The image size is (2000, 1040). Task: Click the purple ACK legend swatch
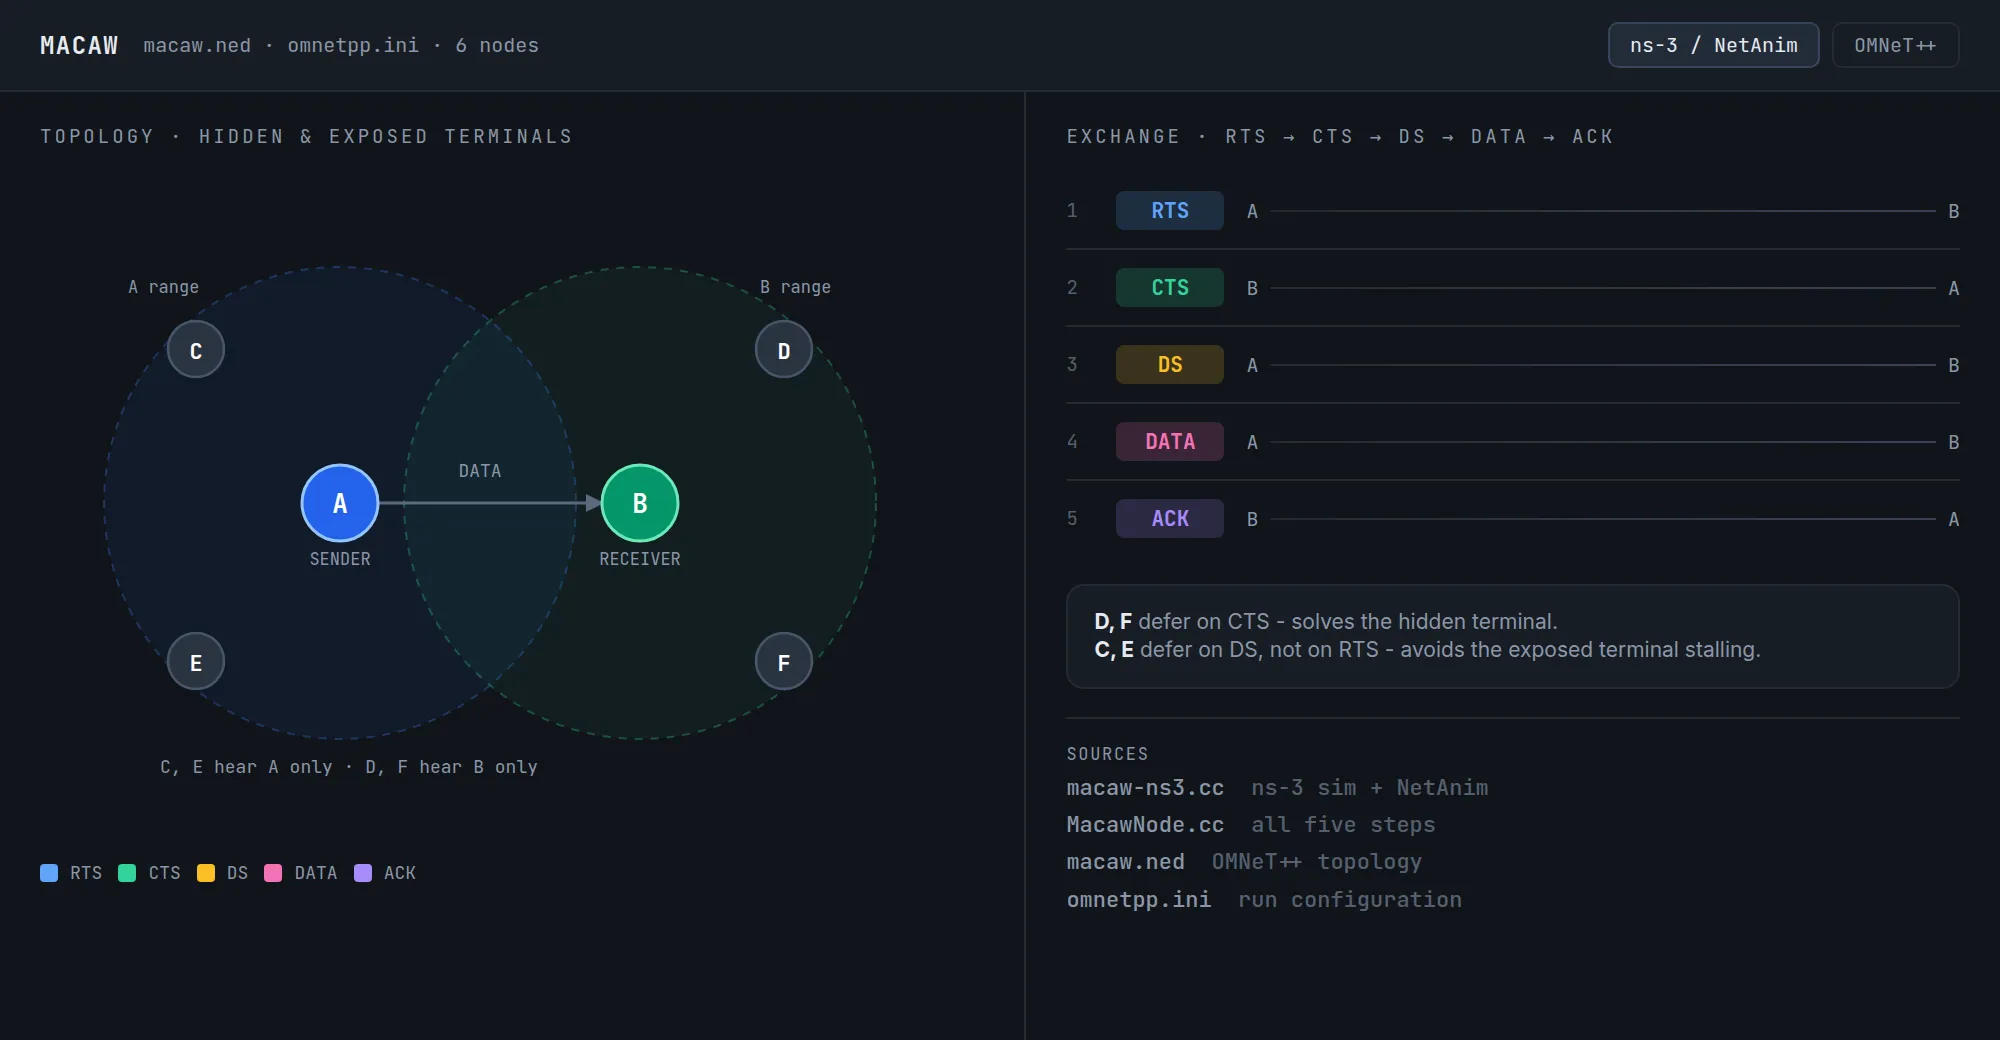(x=363, y=873)
